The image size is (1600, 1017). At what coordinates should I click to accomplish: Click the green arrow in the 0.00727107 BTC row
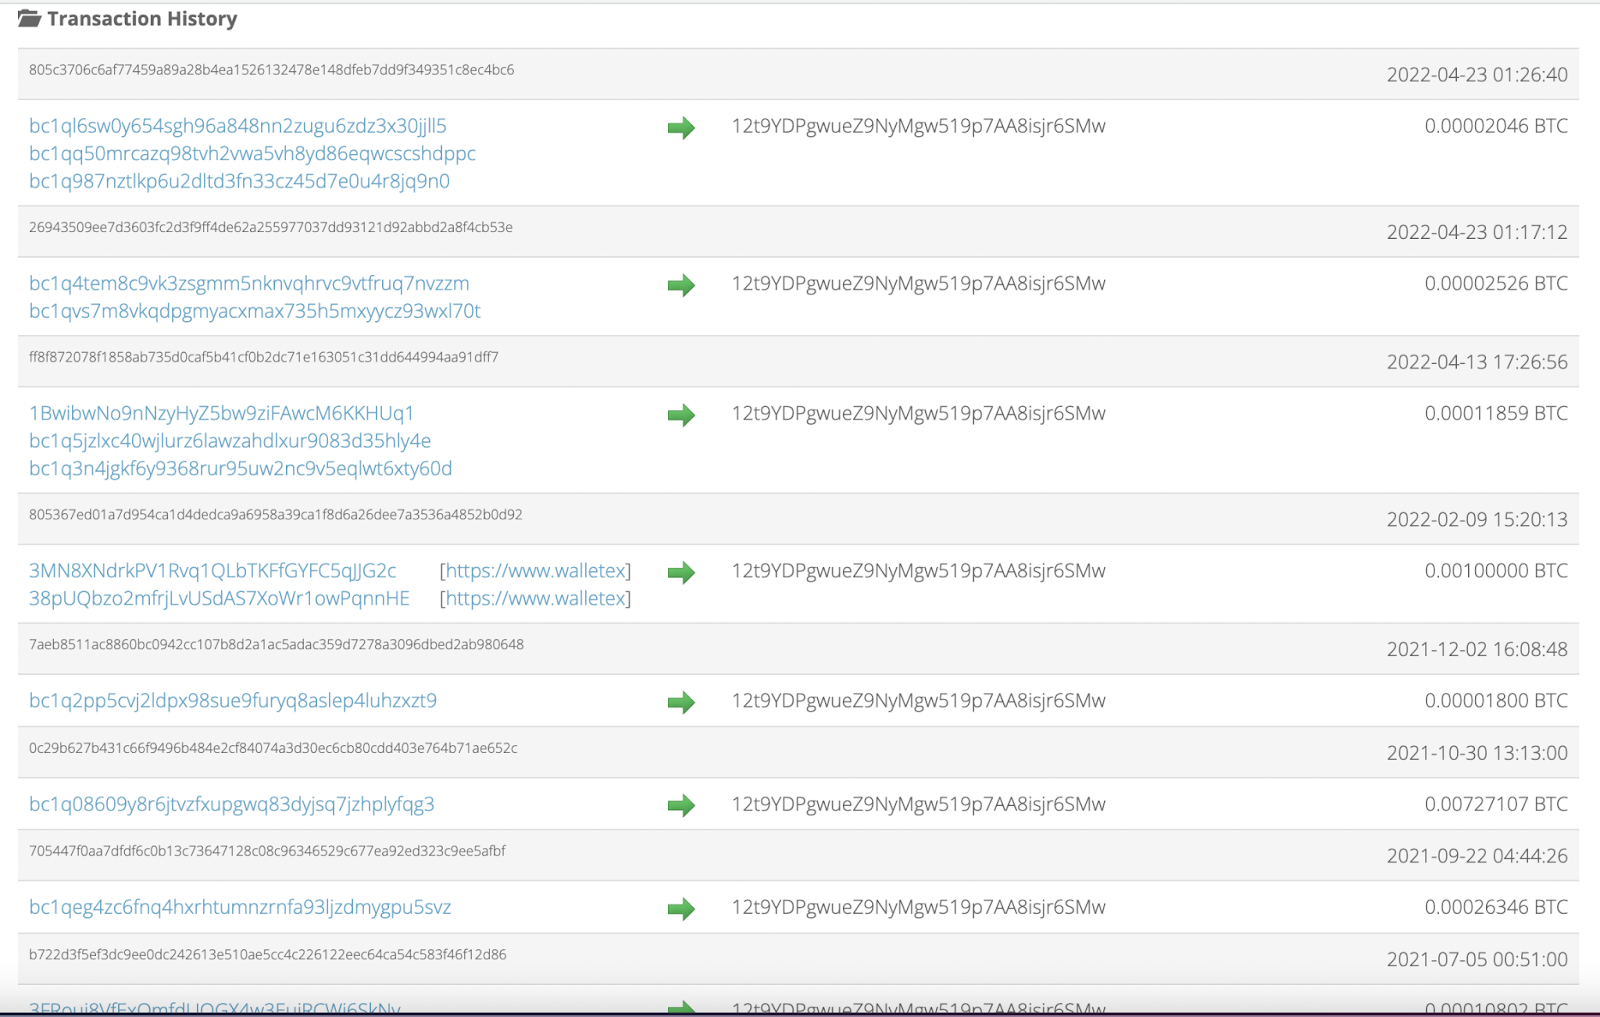point(681,806)
